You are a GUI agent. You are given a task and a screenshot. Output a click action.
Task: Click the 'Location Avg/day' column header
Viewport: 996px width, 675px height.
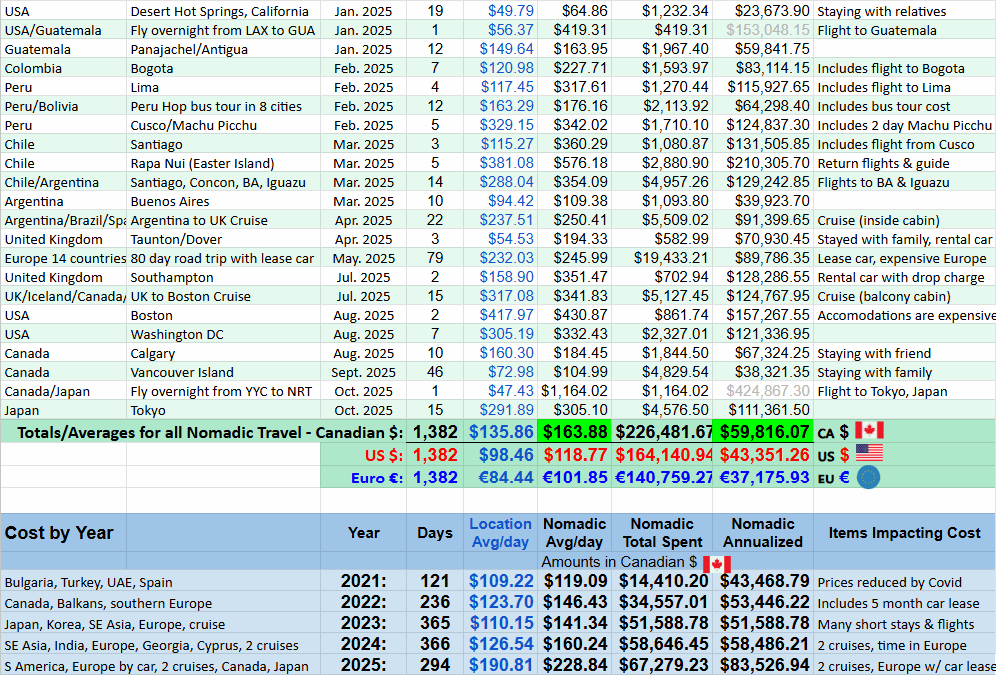pyautogui.click(x=500, y=532)
